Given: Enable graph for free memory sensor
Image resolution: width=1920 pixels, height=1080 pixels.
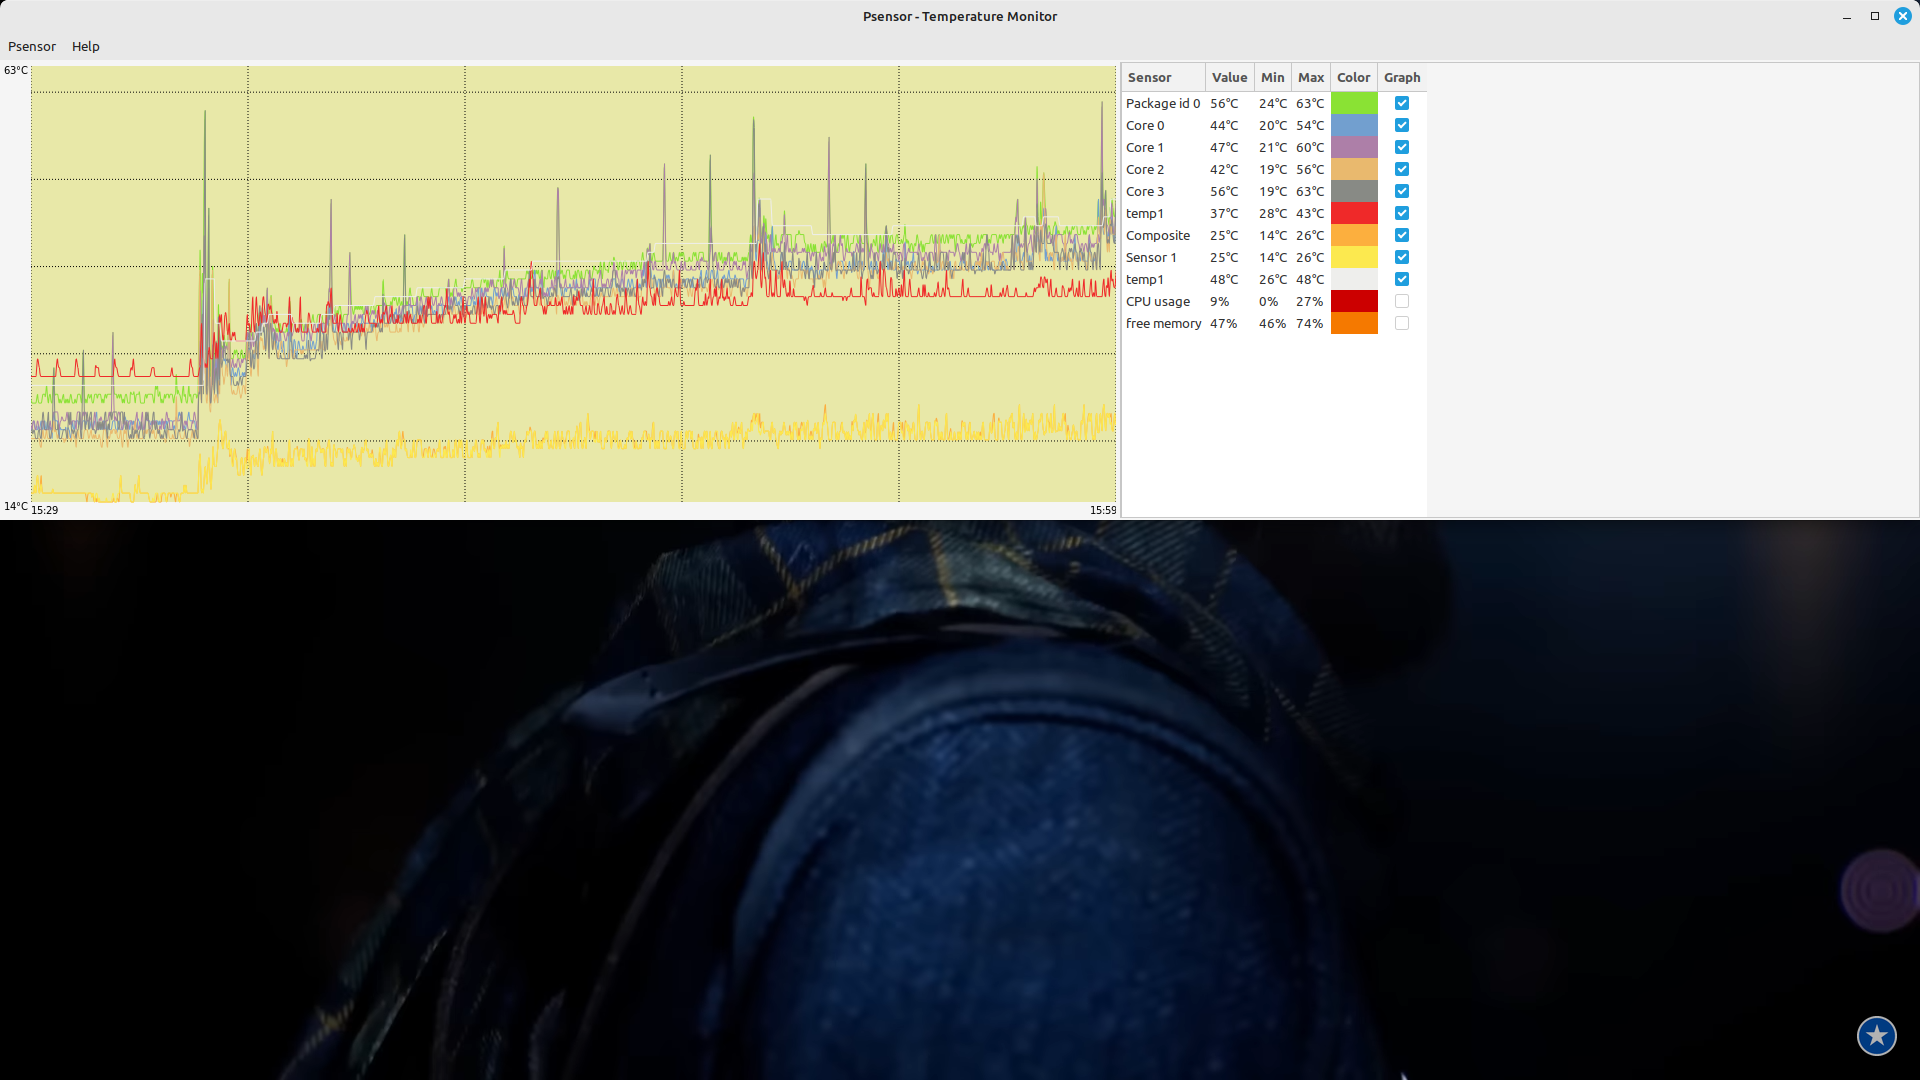Looking at the screenshot, I should [1402, 323].
